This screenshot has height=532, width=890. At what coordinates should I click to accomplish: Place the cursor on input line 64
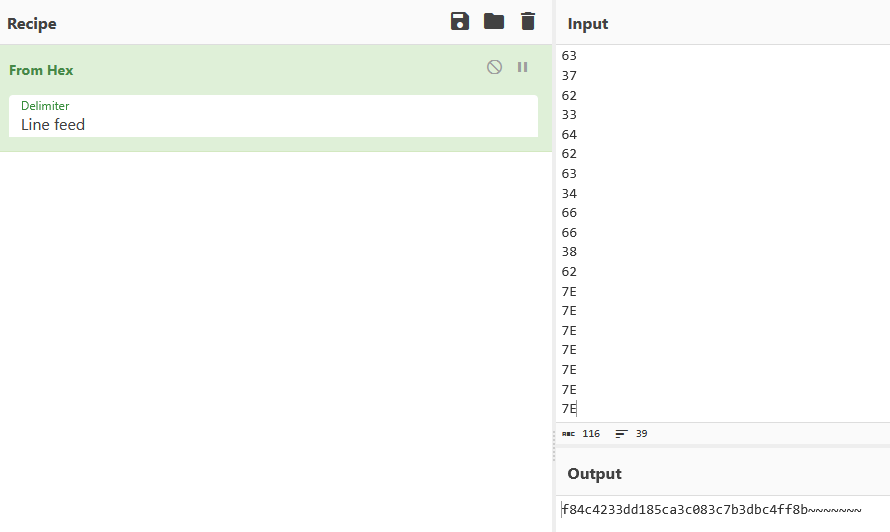[569, 135]
